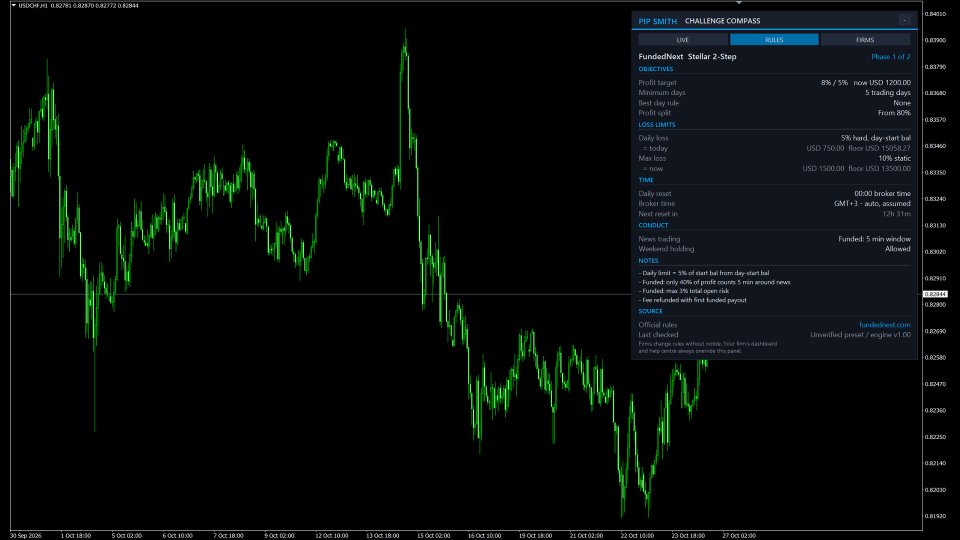Viewport: 960px width, 540px height.
Task: Click the "Daily limit = 5% of start bal" note
Action: click(703, 273)
